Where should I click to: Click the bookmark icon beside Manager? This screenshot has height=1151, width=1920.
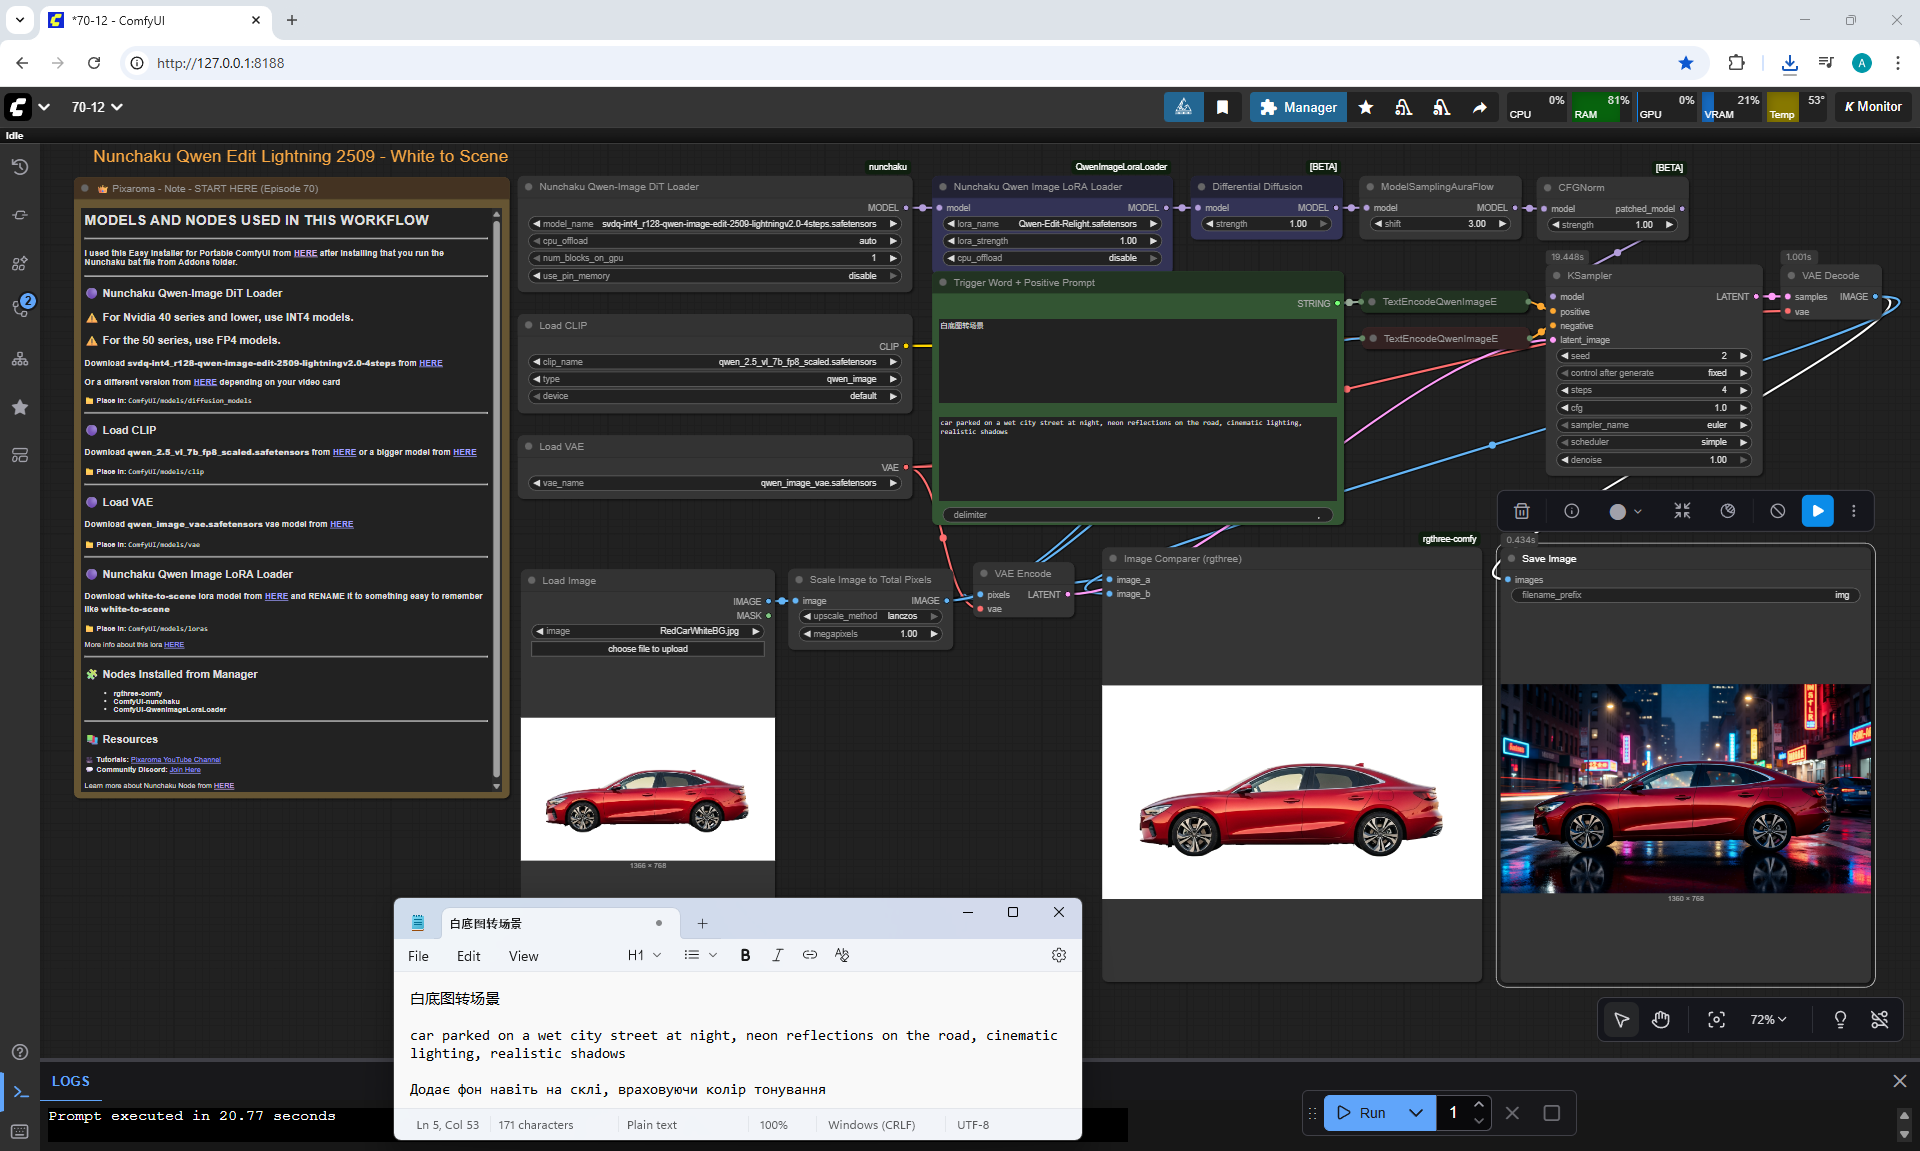click(1222, 107)
